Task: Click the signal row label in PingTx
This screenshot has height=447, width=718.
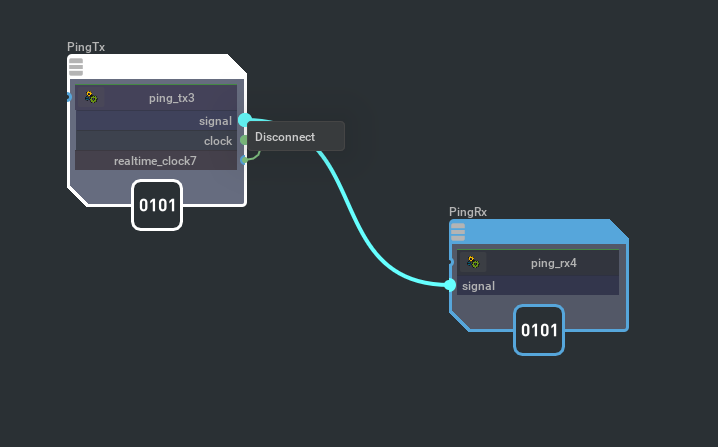Action: tap(215, 120)
